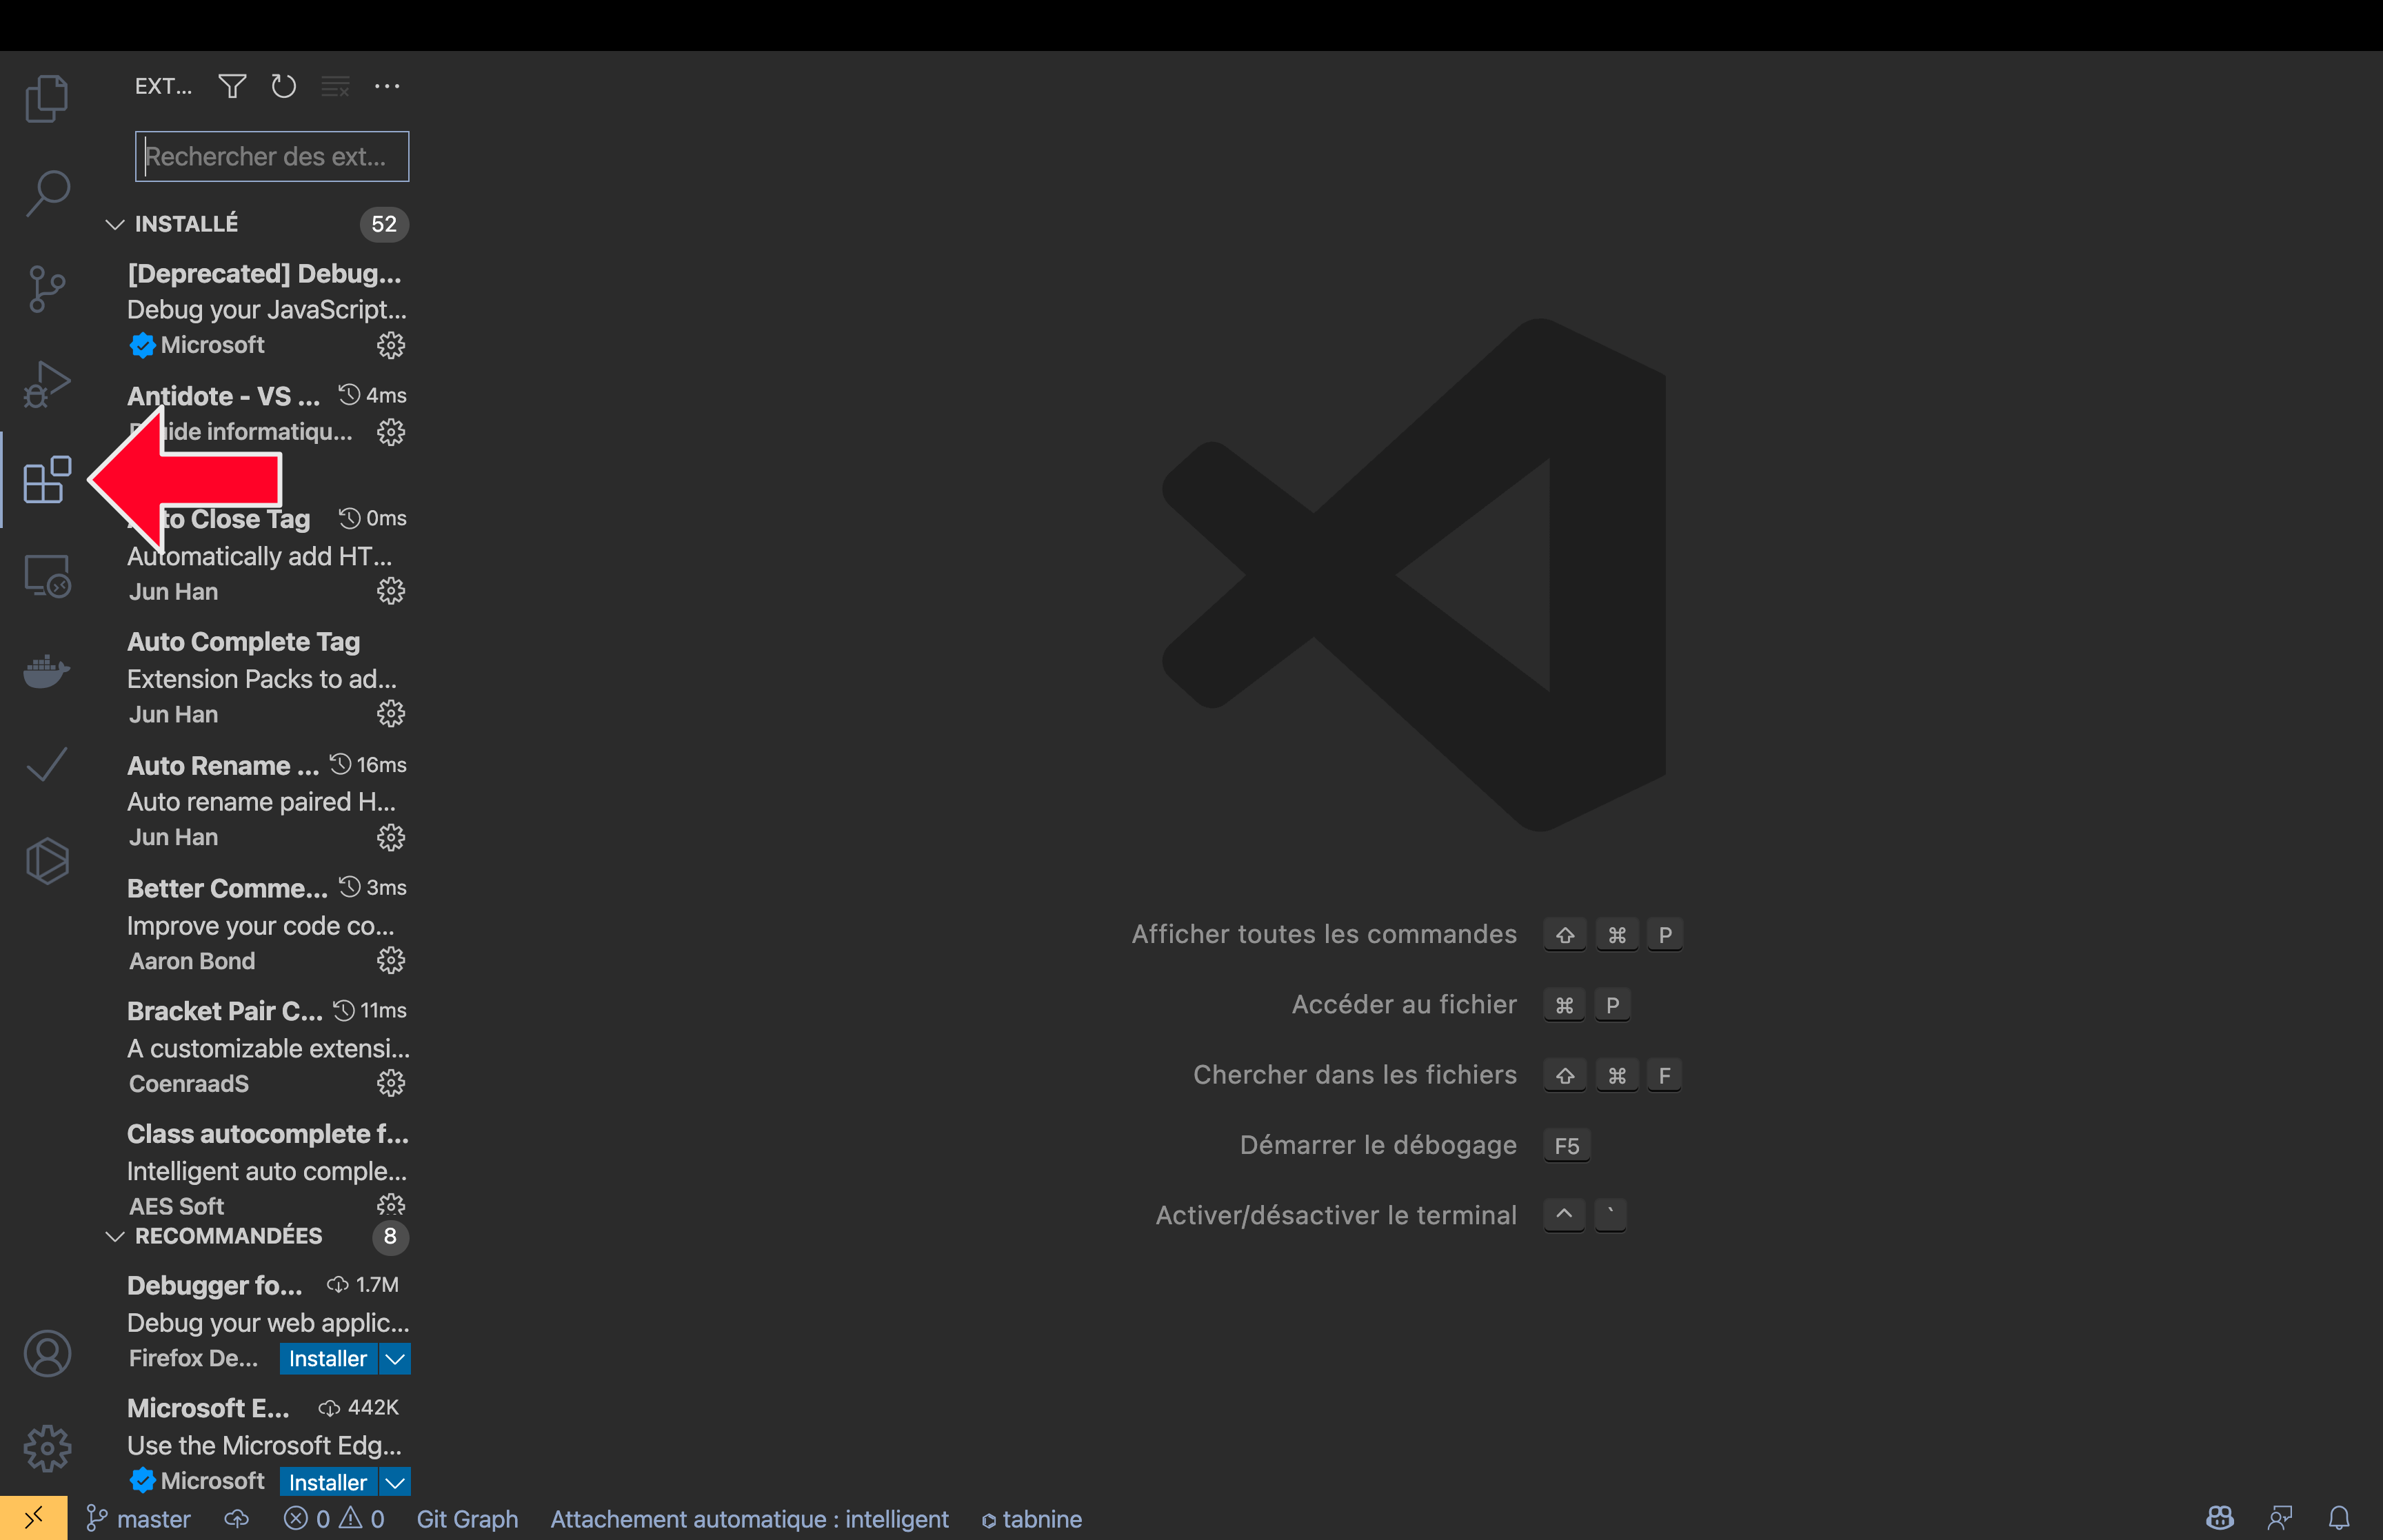The width and height of the screenshot is (2383, 1540).
Task: Select the Auto Rename Tag extension entry
Action: [258, 801]
